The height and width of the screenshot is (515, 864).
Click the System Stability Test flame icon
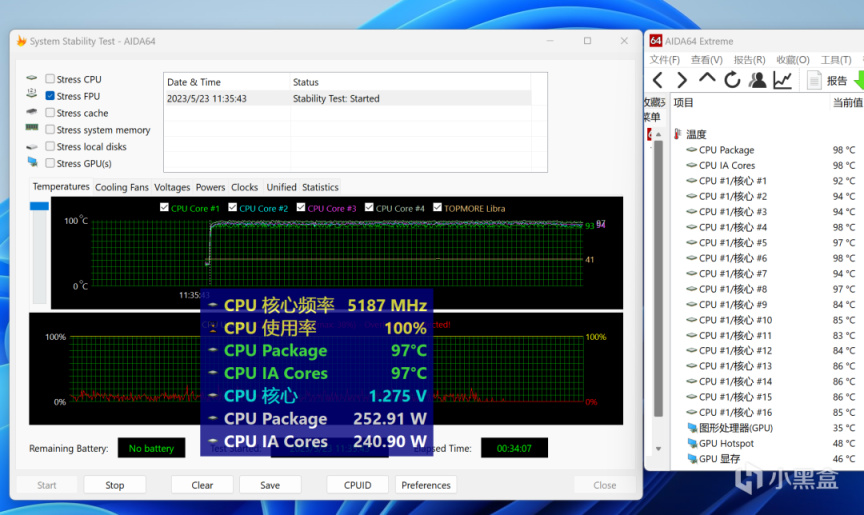click(21, 41)
